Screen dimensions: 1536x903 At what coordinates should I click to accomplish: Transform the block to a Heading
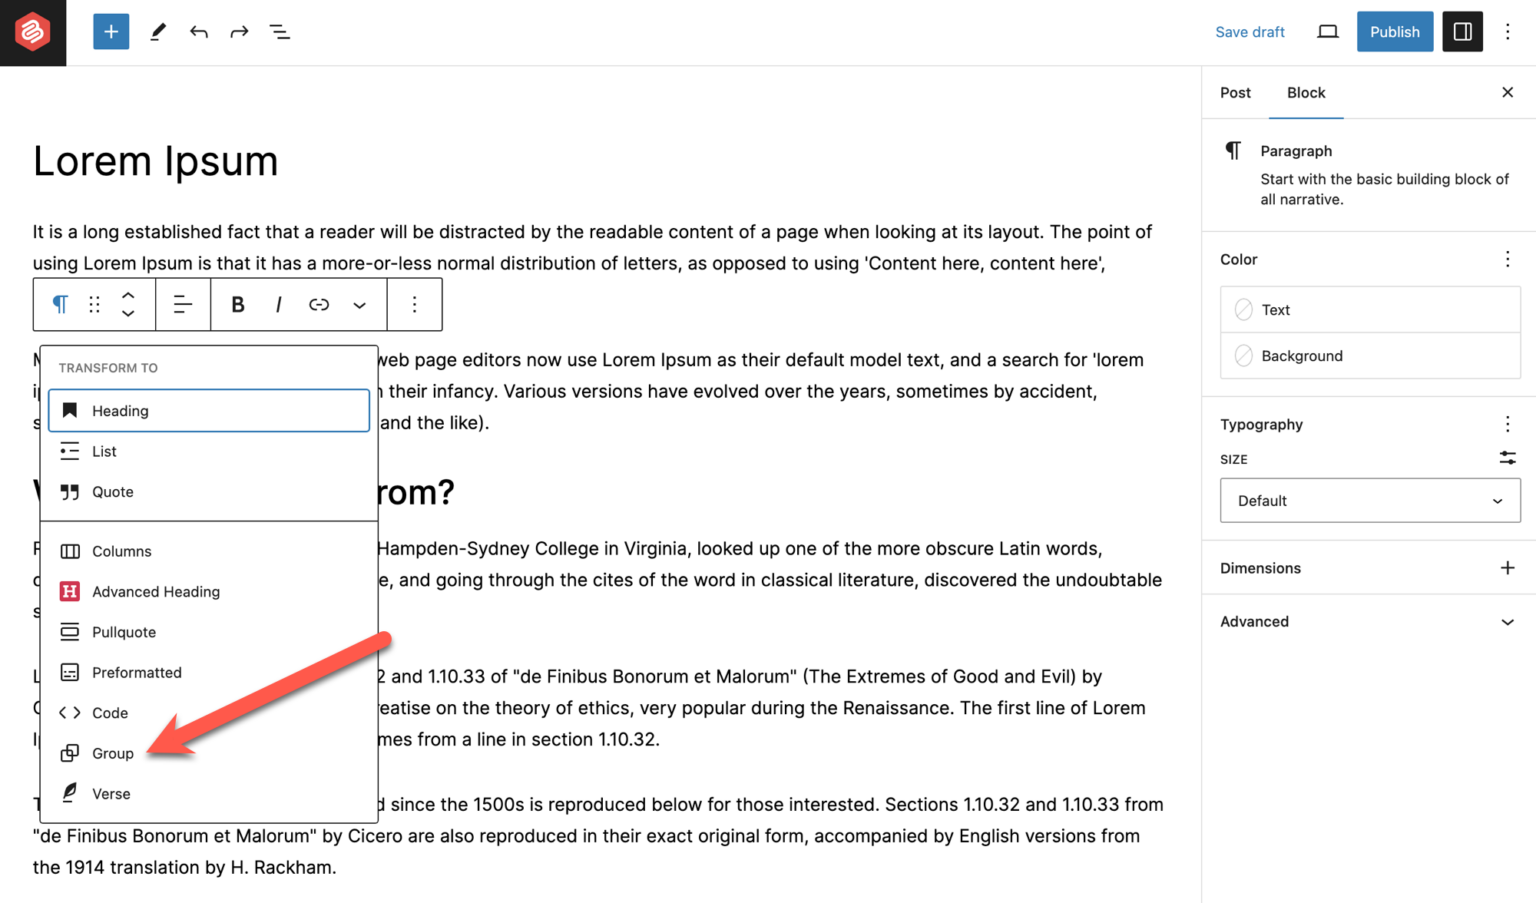click(x=208, y=410)
